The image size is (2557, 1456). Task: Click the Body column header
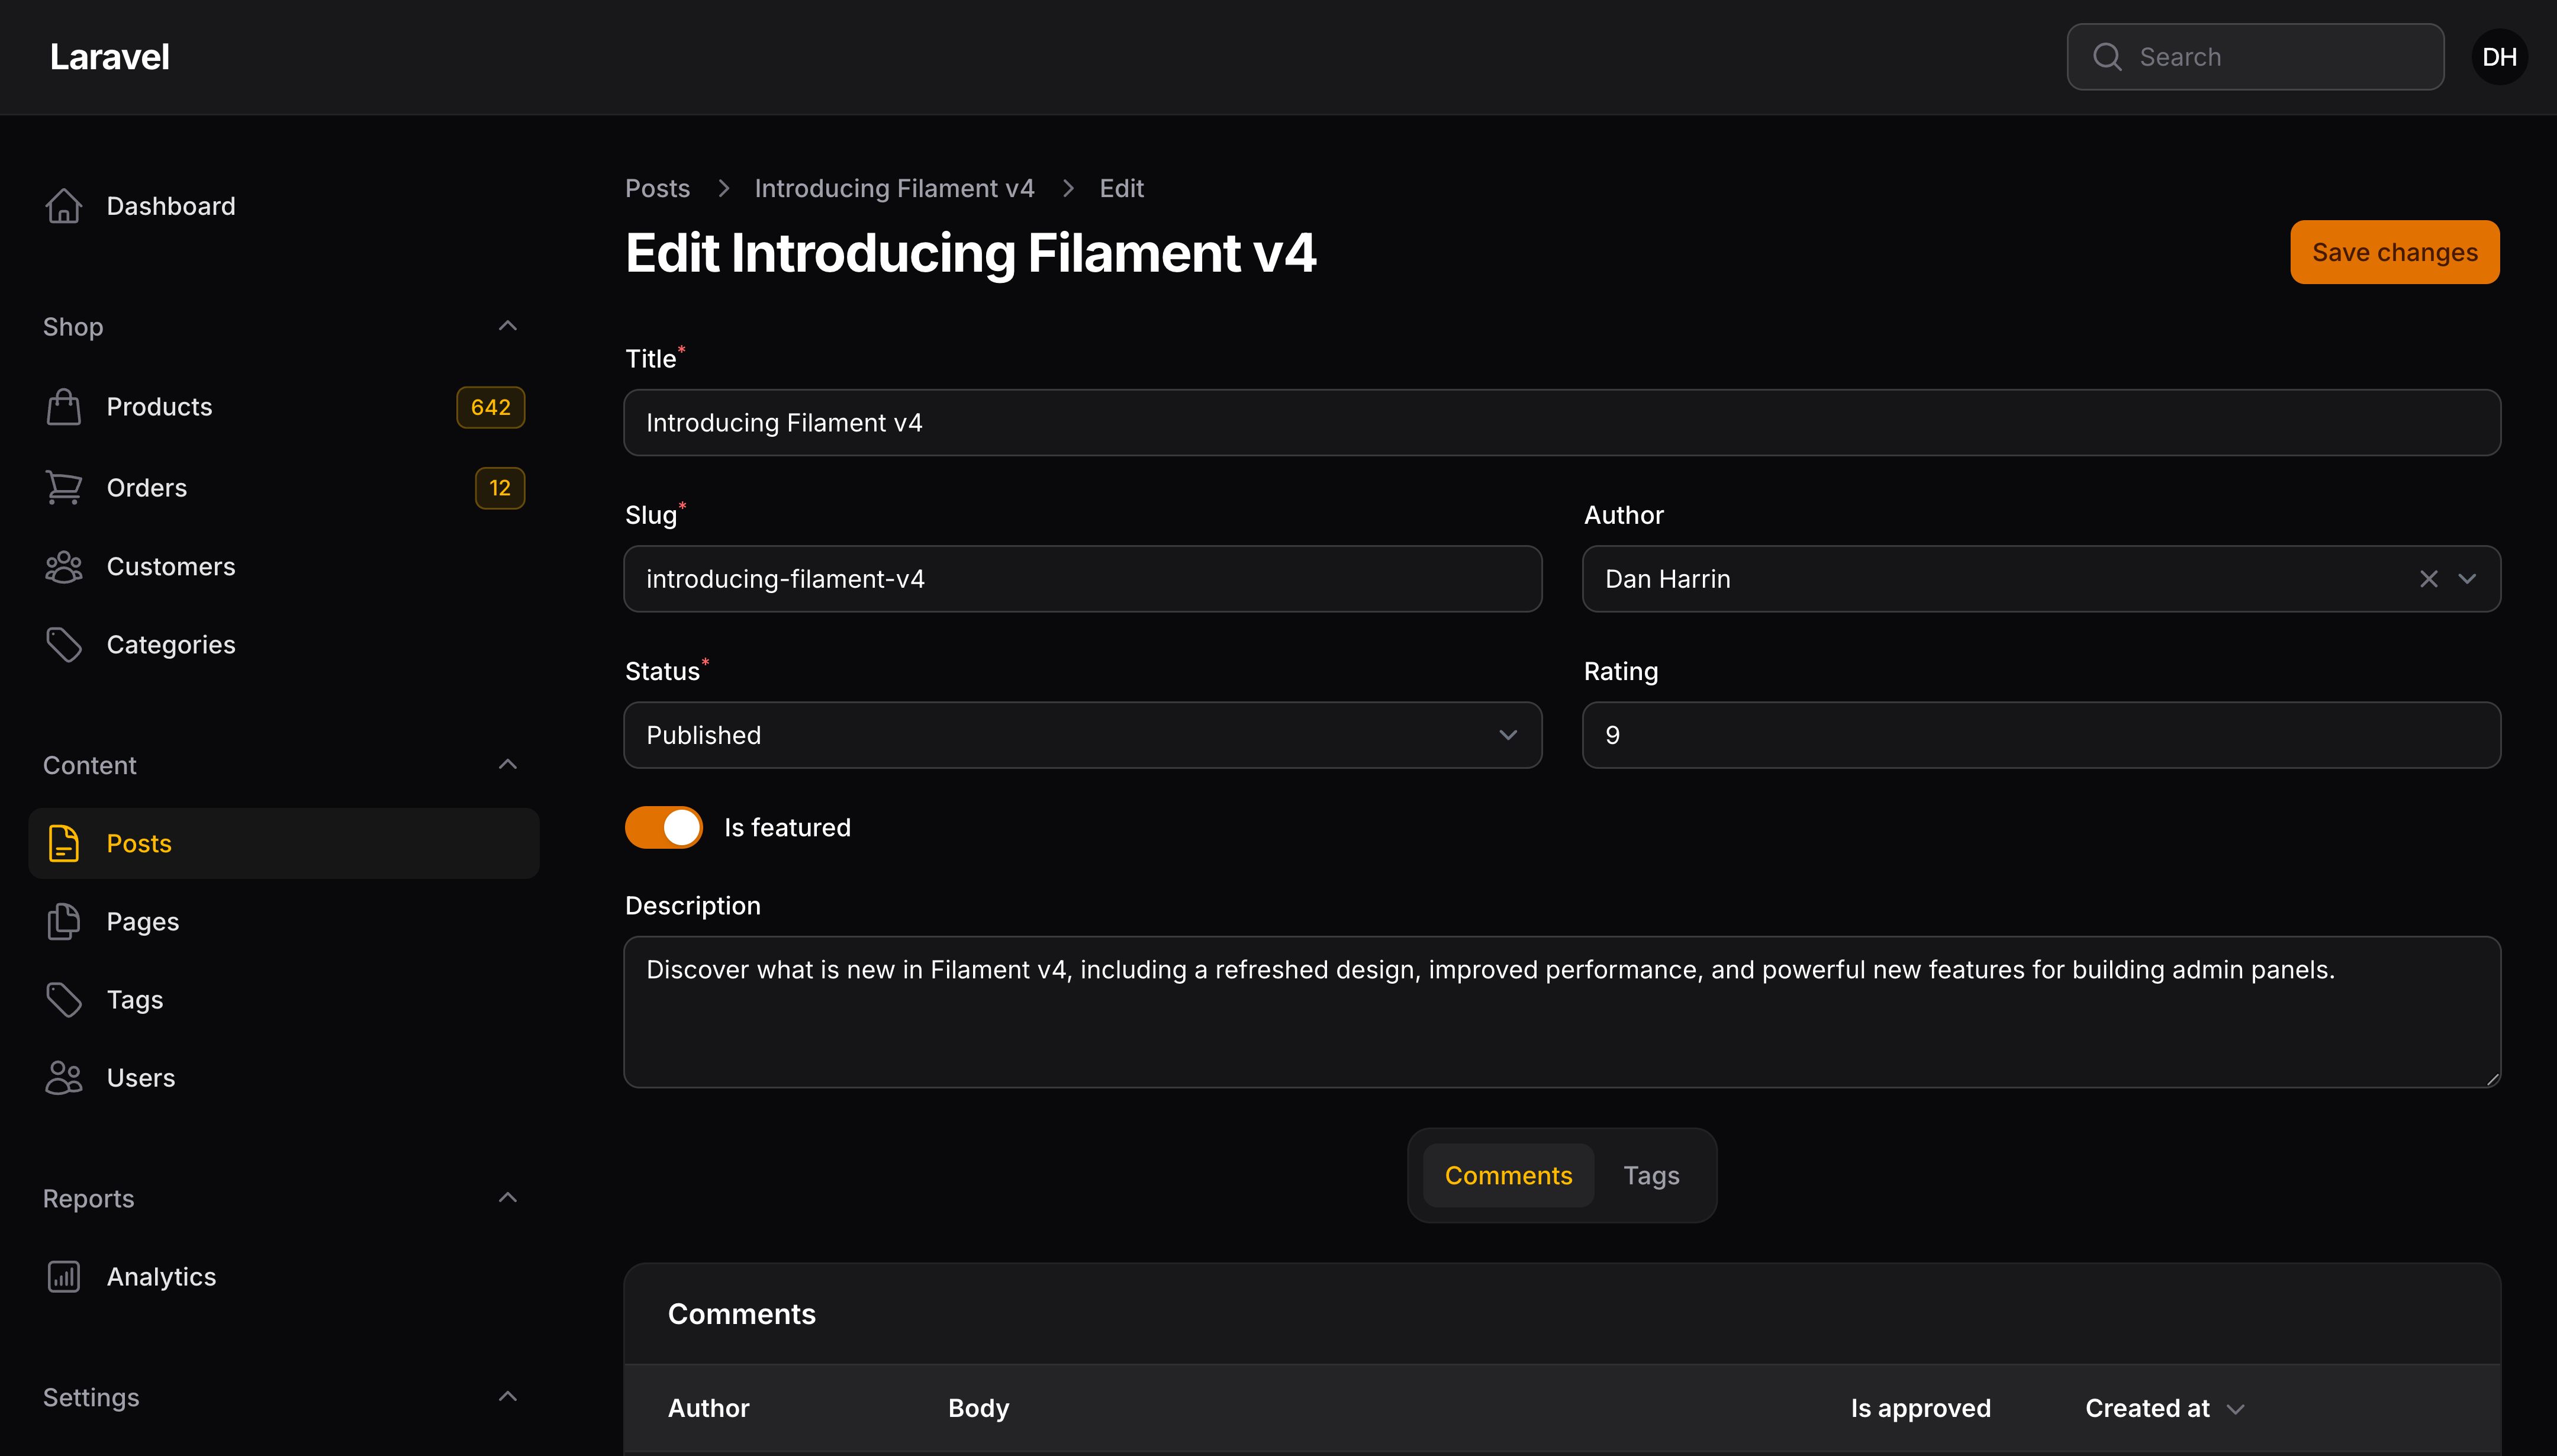978,1408
